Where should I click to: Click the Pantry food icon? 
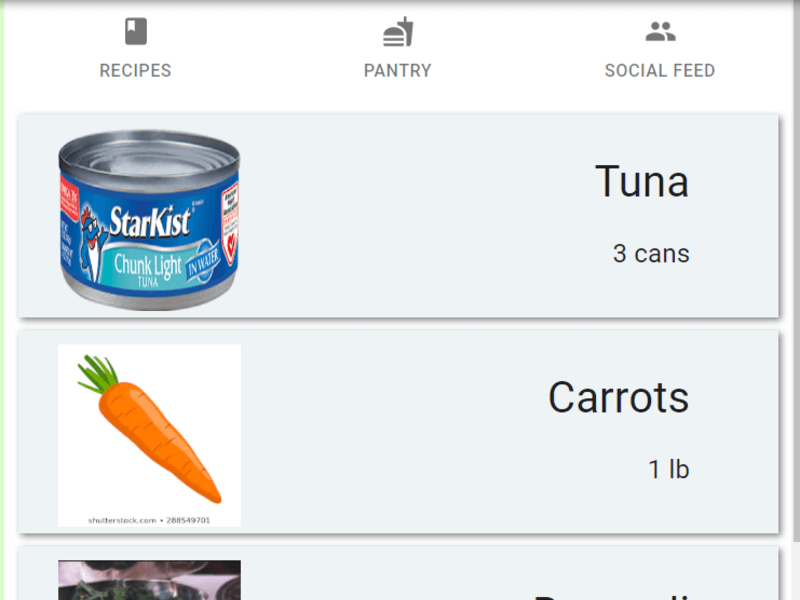(398, 32)
